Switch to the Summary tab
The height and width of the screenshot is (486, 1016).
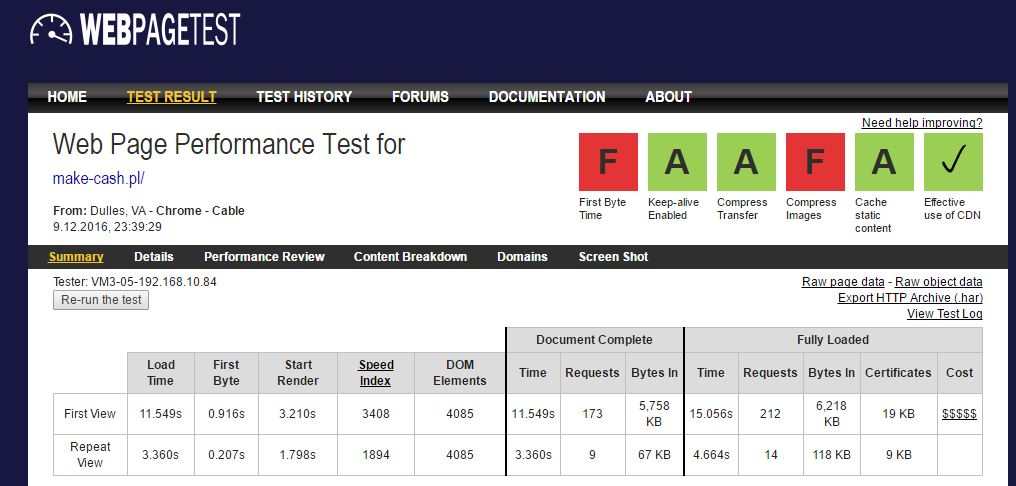pyautogui.click(x=76, y=257)
